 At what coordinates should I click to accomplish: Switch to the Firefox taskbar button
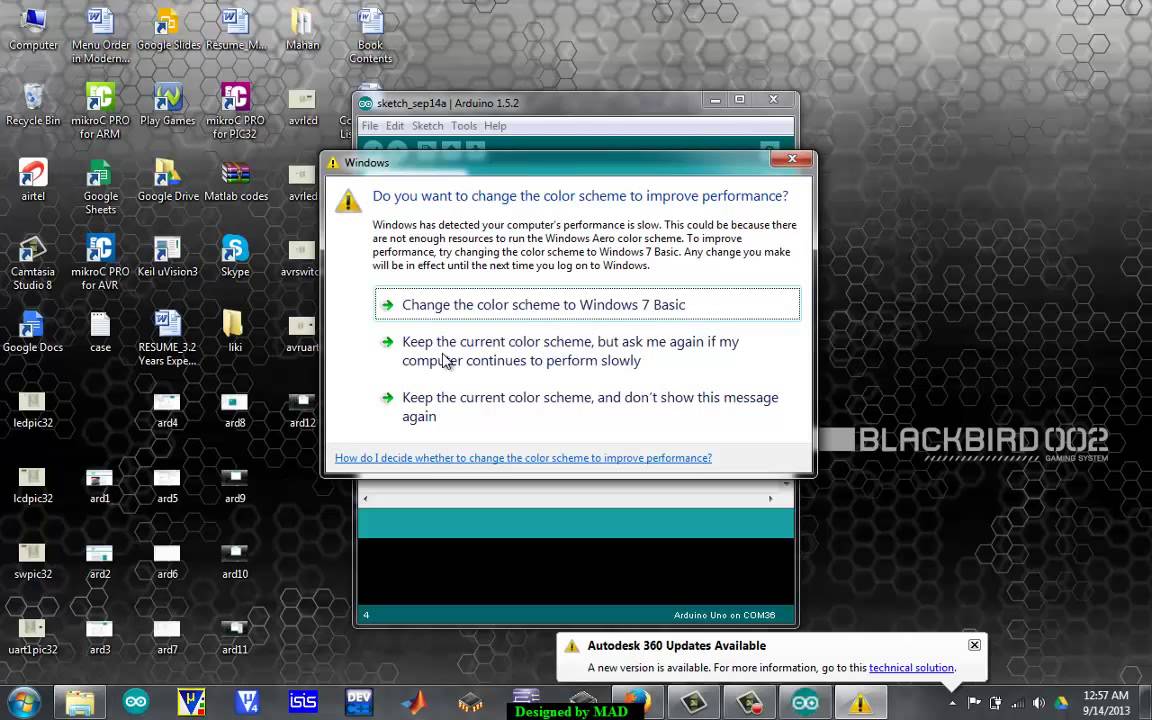[x=636, y=702]
